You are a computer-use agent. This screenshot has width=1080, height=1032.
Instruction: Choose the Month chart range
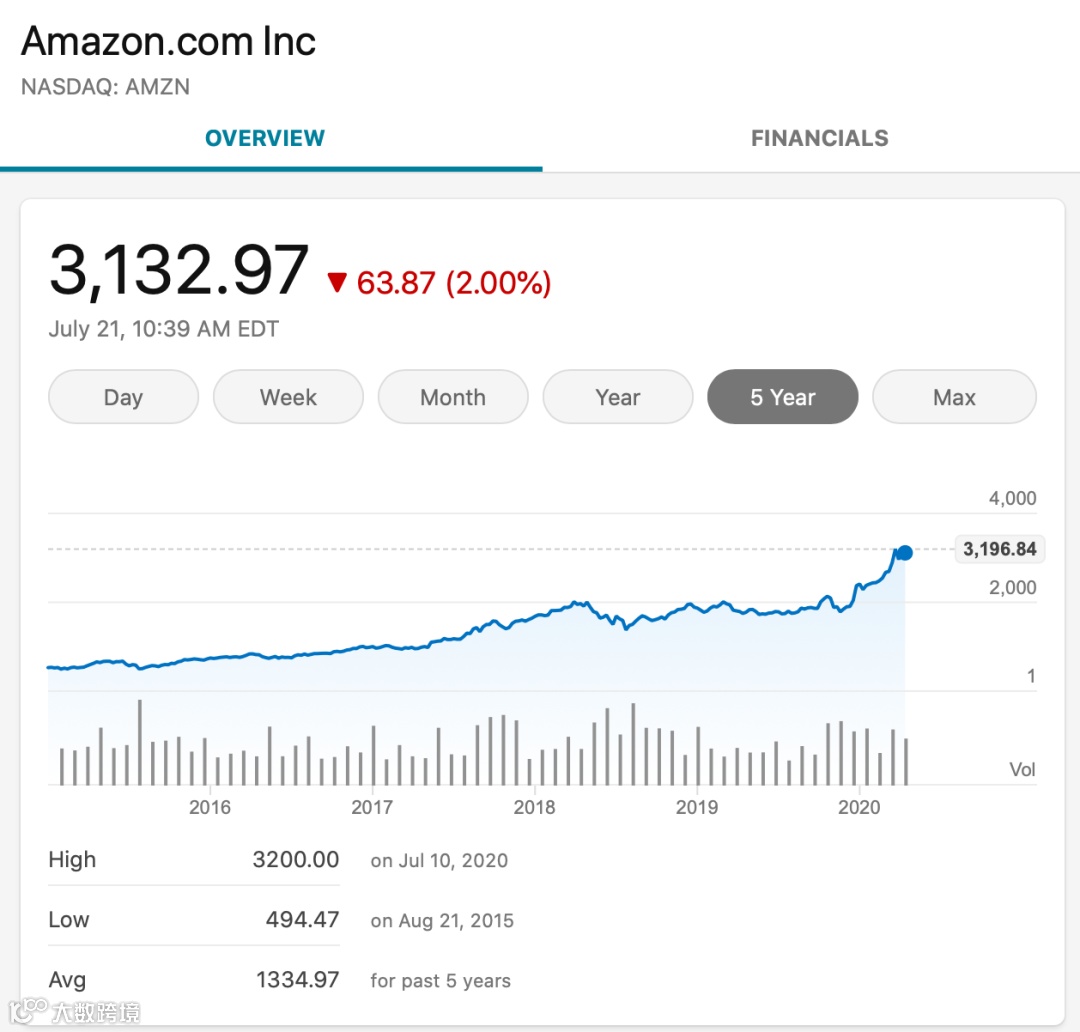click(x=452, y=397)
